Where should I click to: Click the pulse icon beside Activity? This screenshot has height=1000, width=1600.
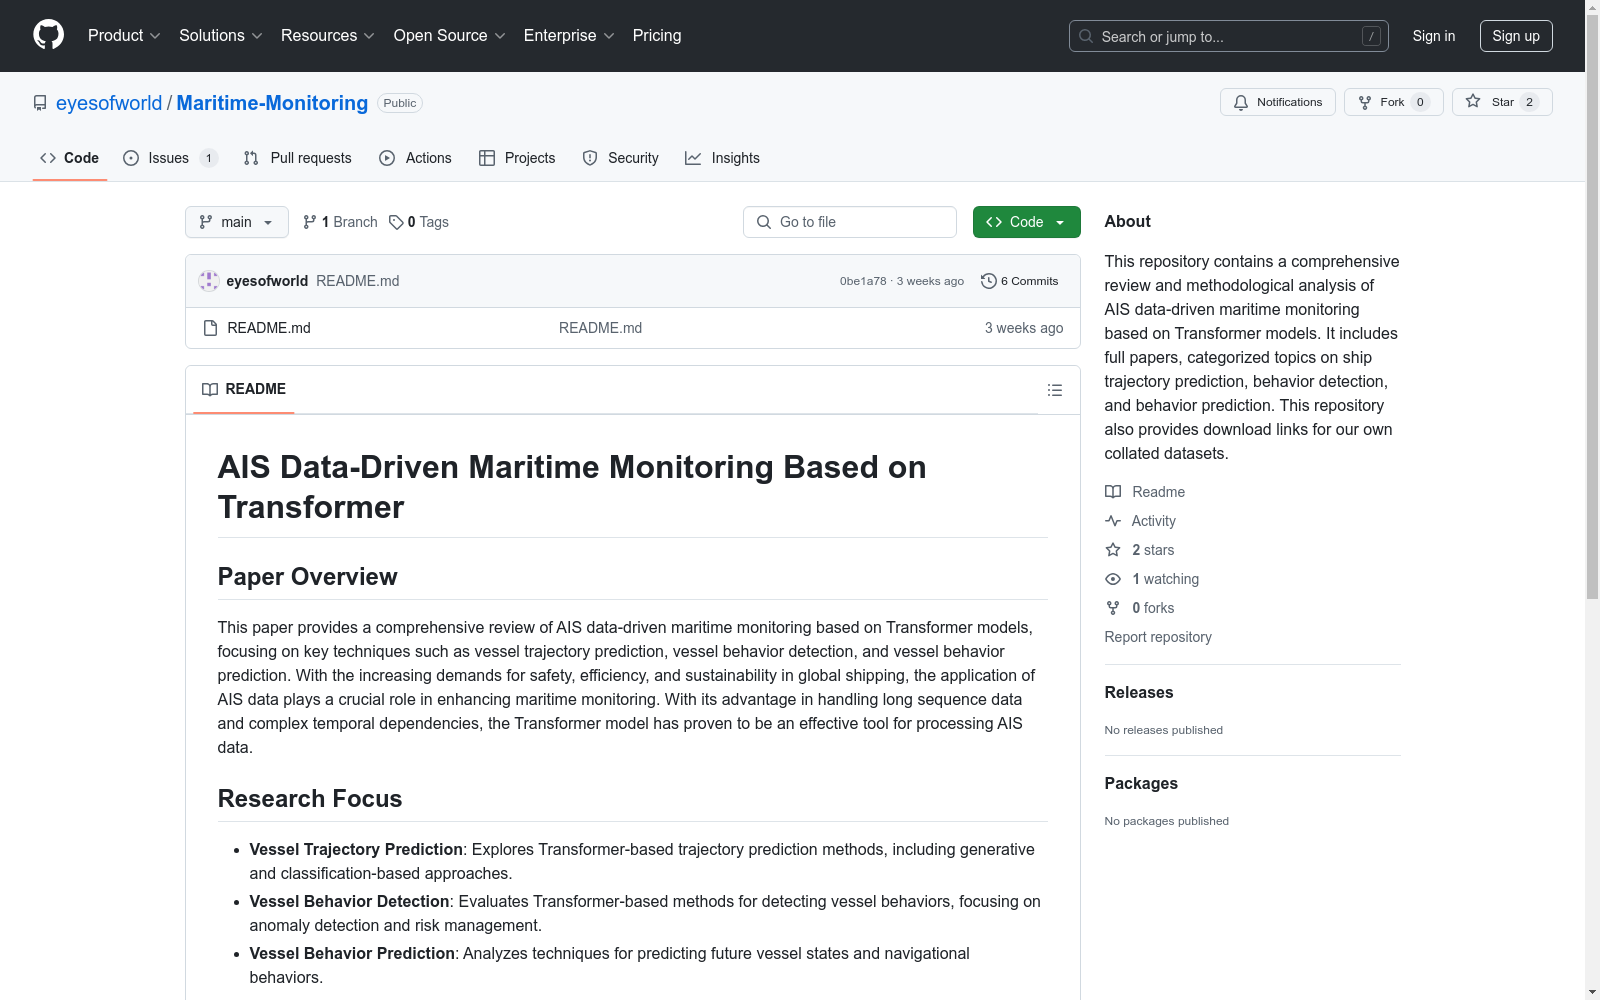click(x=1113, y=521)
